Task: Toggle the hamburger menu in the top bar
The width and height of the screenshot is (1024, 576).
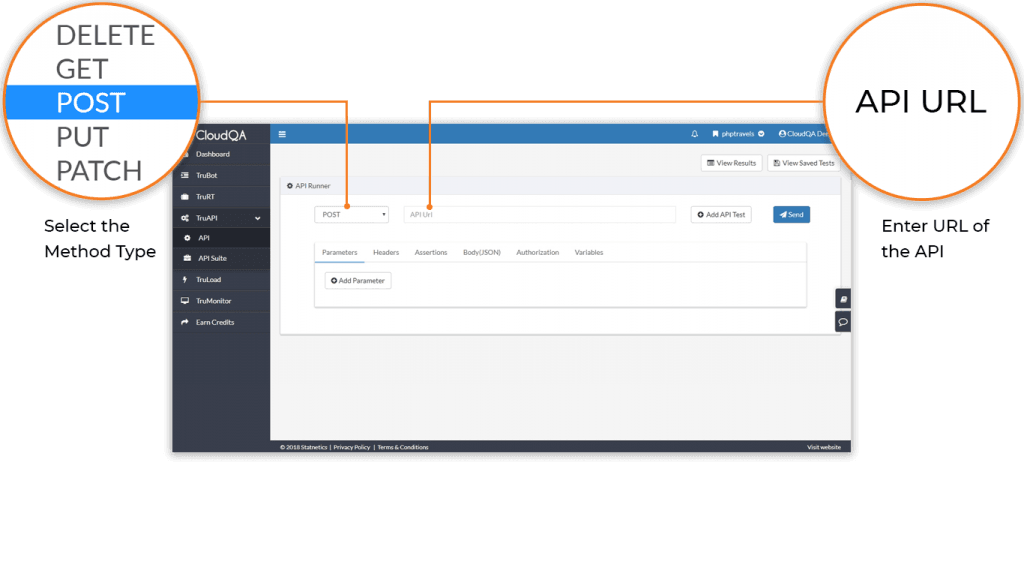Action: click(x=282, y=134)
